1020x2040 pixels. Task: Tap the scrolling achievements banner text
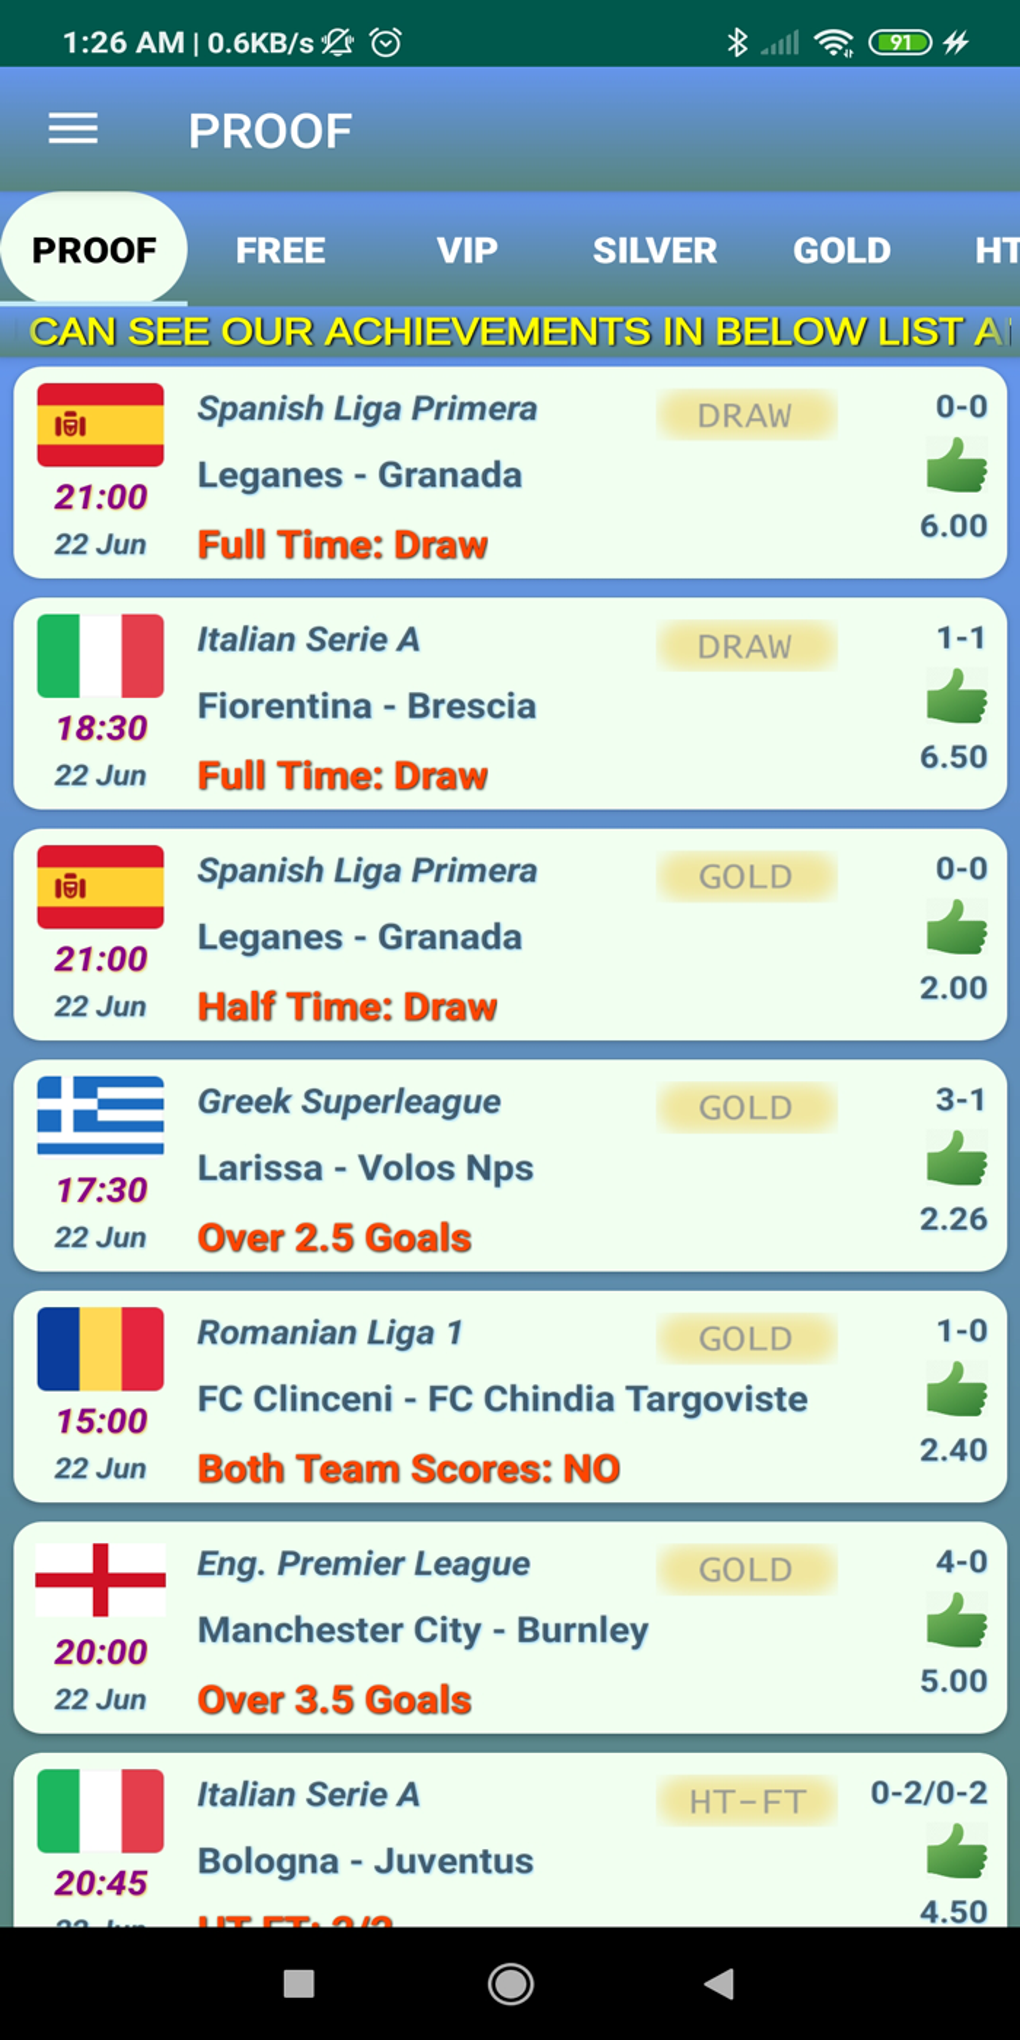coord(510,332)
